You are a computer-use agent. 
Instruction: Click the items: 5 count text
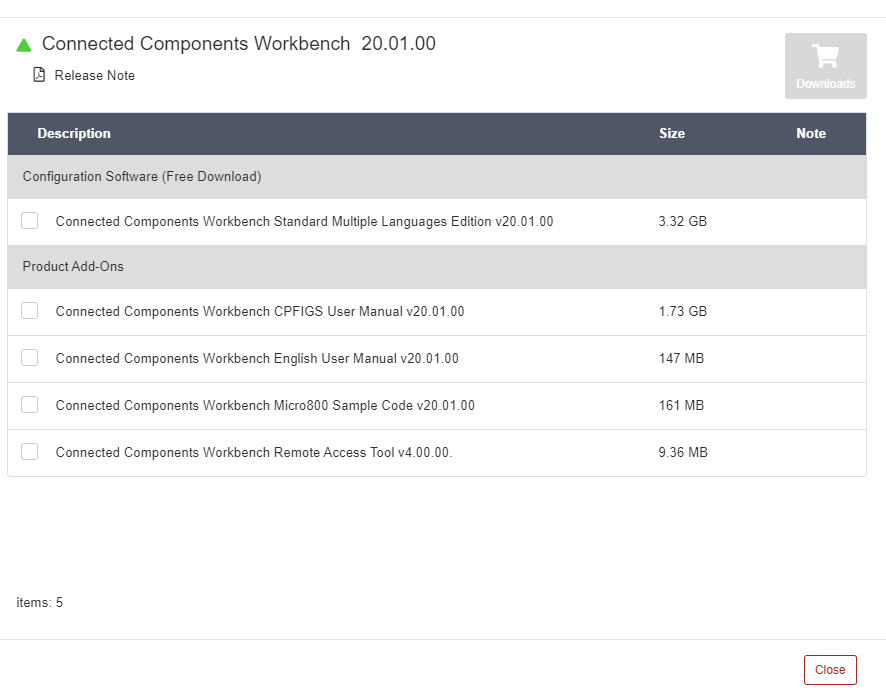click(40, 602)
